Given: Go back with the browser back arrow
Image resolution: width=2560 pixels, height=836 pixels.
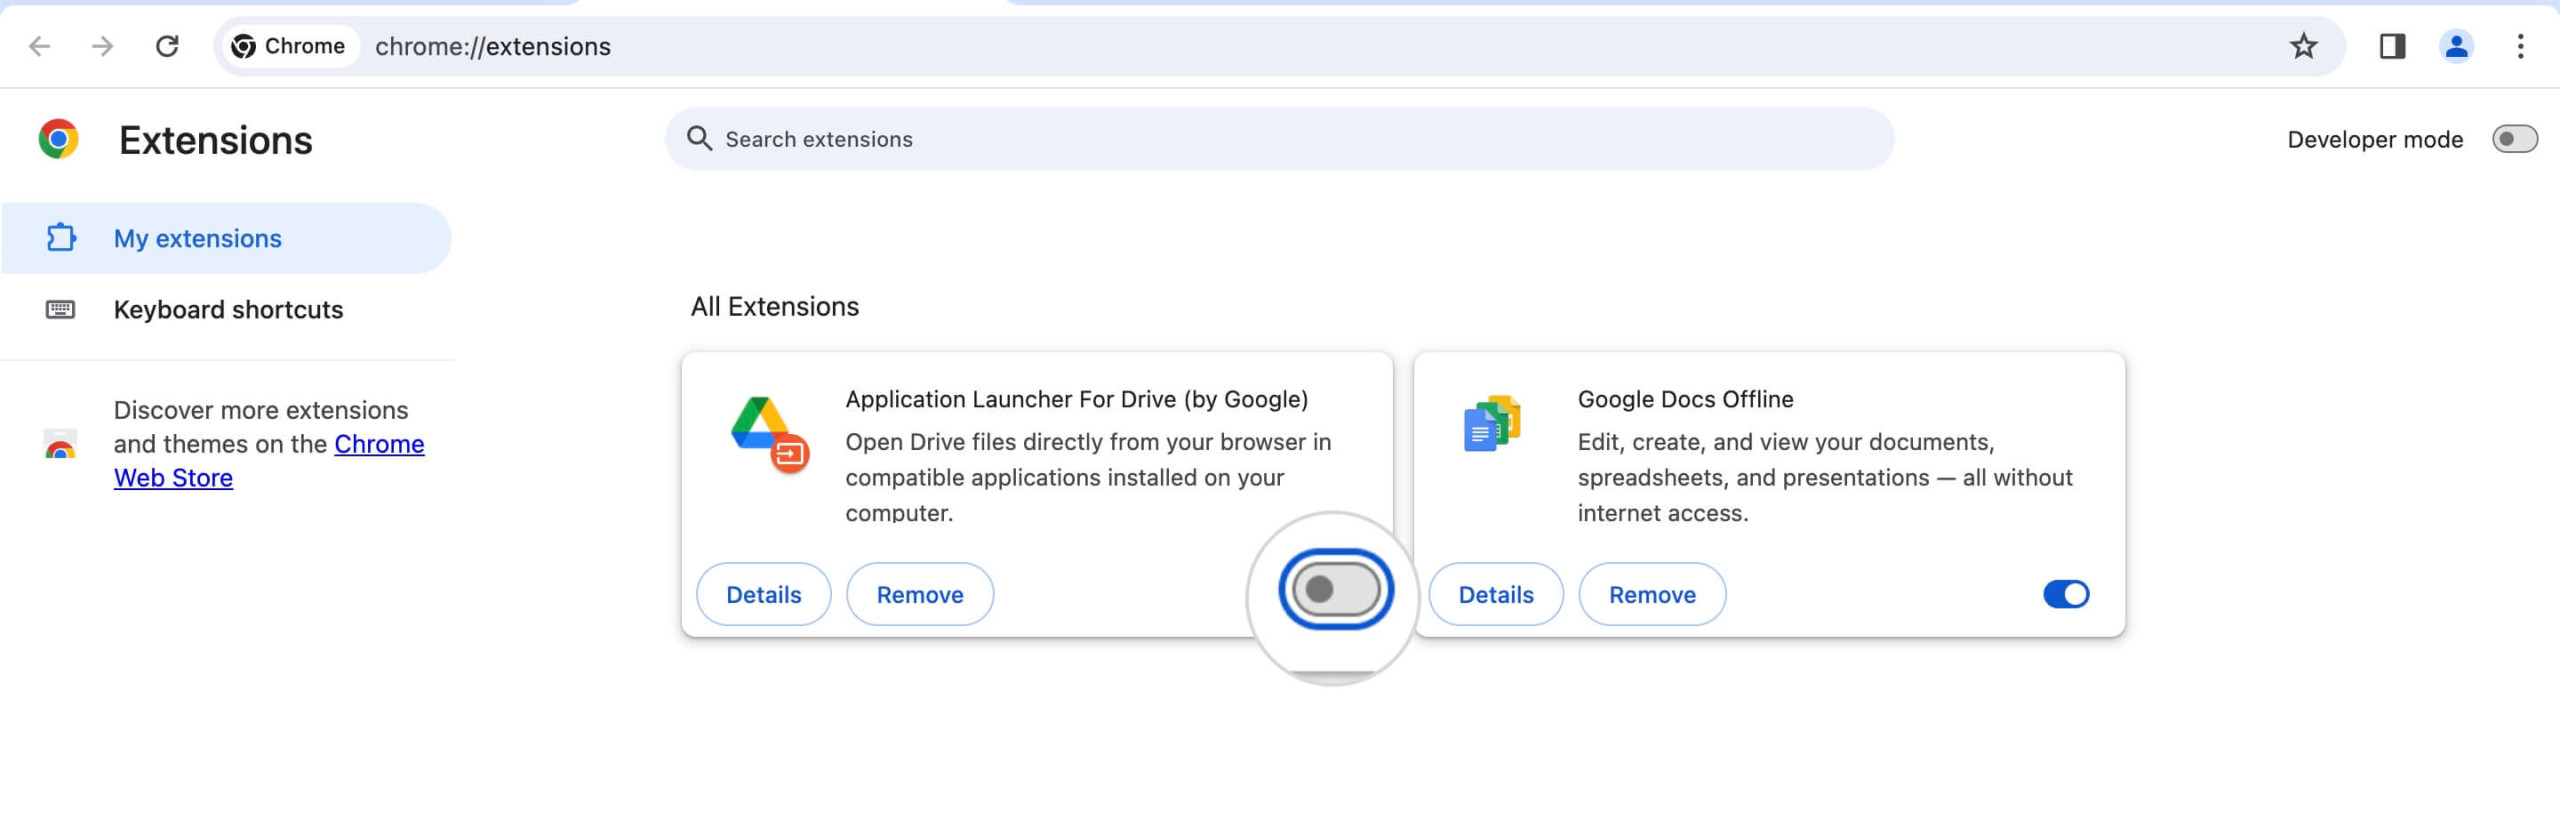Looking at the screenshot, I should 40,46.
